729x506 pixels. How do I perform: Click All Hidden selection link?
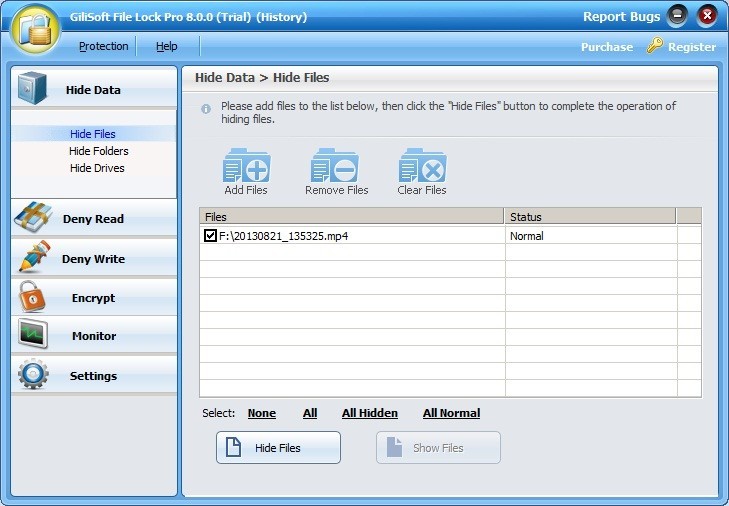[370, 413]
